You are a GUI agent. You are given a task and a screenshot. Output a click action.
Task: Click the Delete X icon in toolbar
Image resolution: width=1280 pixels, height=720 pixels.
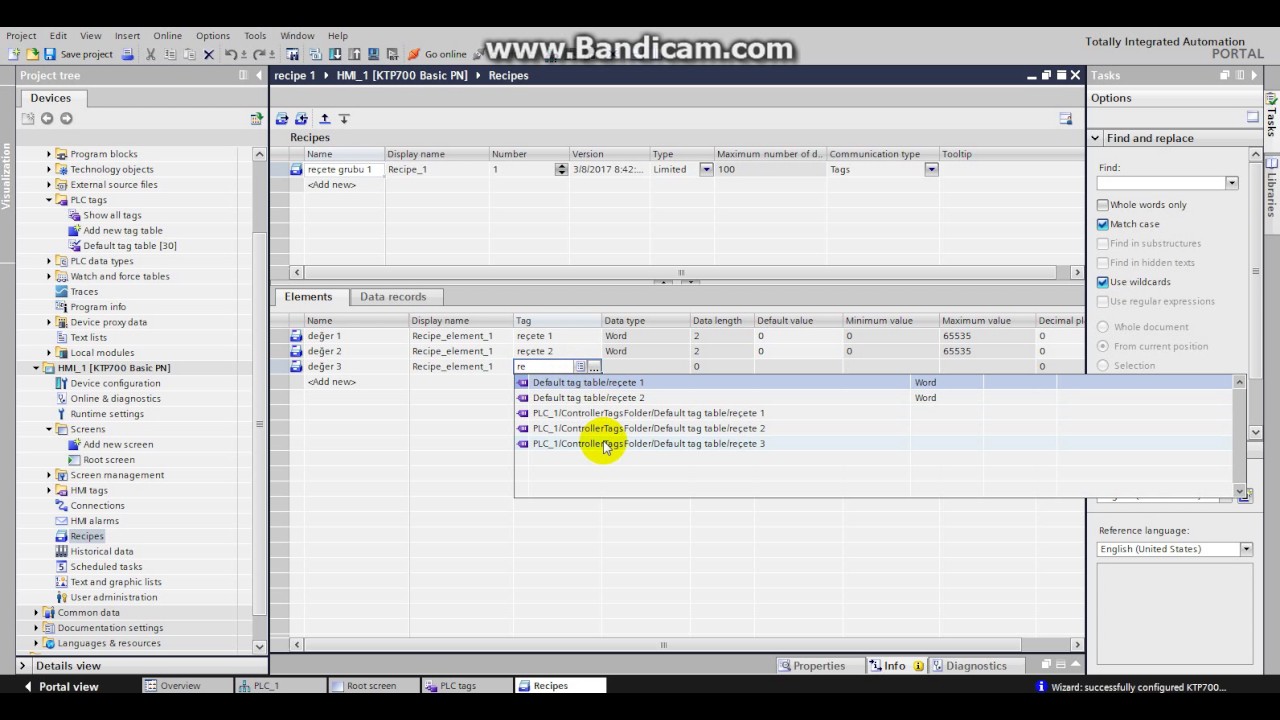208,54
